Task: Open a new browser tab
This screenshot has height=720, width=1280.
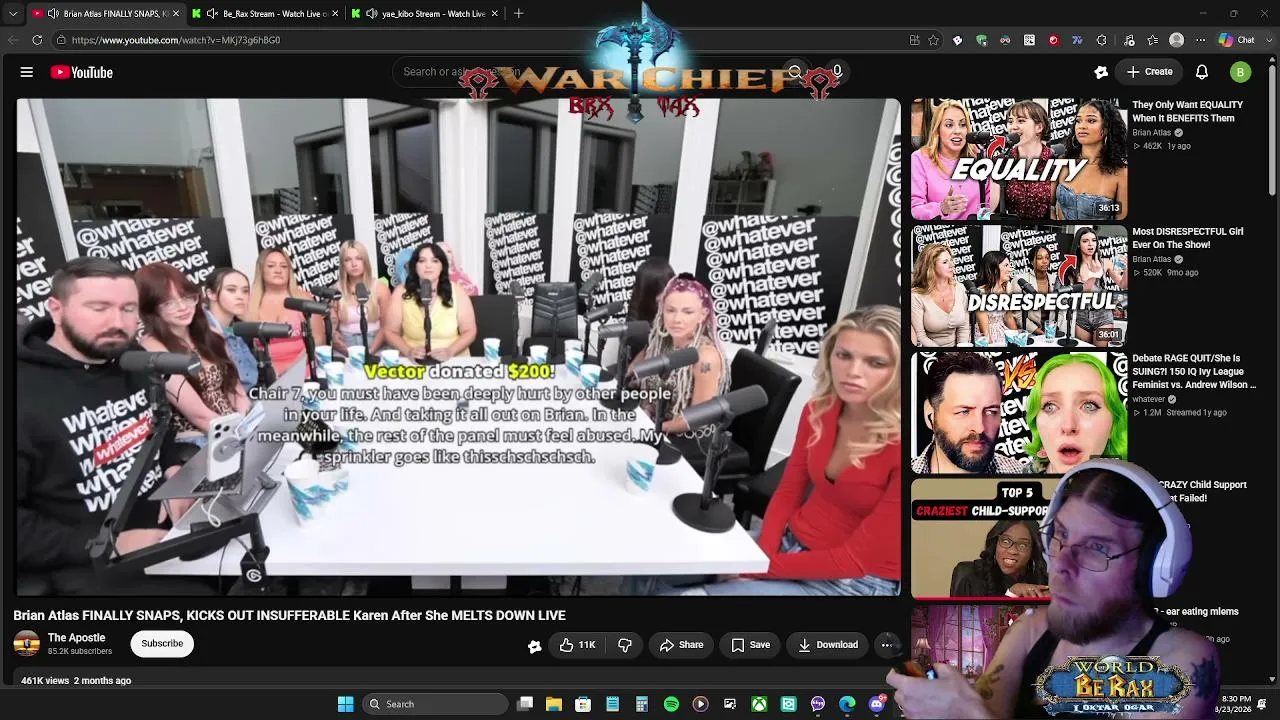Action: pyautogui.click(x=518, y=14)
